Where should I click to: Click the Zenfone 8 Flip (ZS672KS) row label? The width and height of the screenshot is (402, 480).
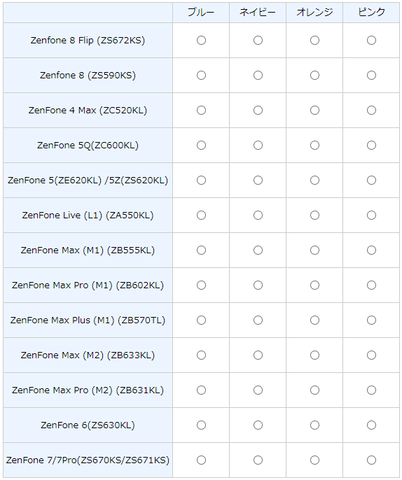(x=88, y=40)
